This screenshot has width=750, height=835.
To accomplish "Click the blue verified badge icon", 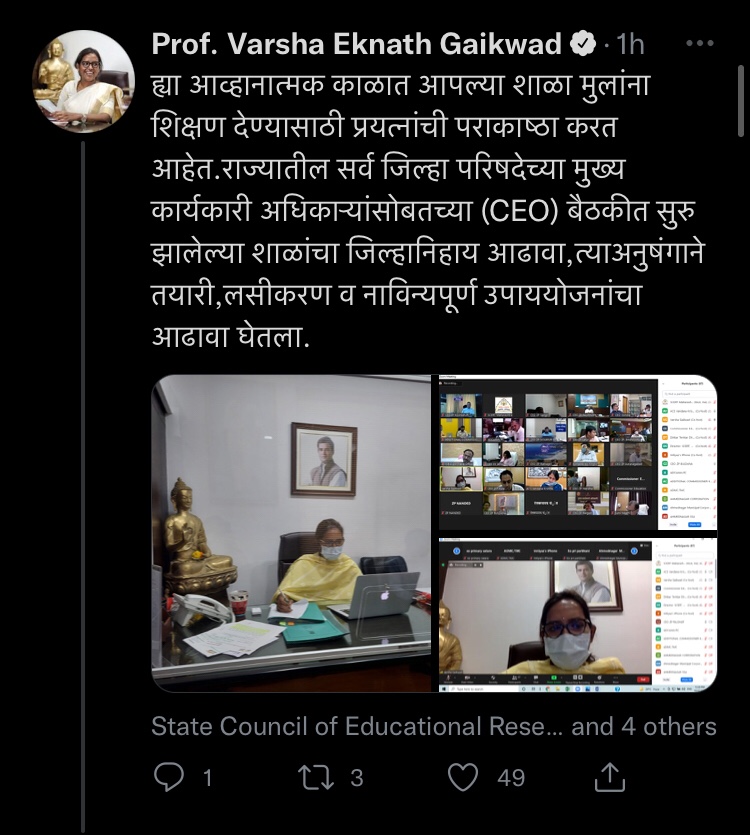I will [x=583, y=44].
